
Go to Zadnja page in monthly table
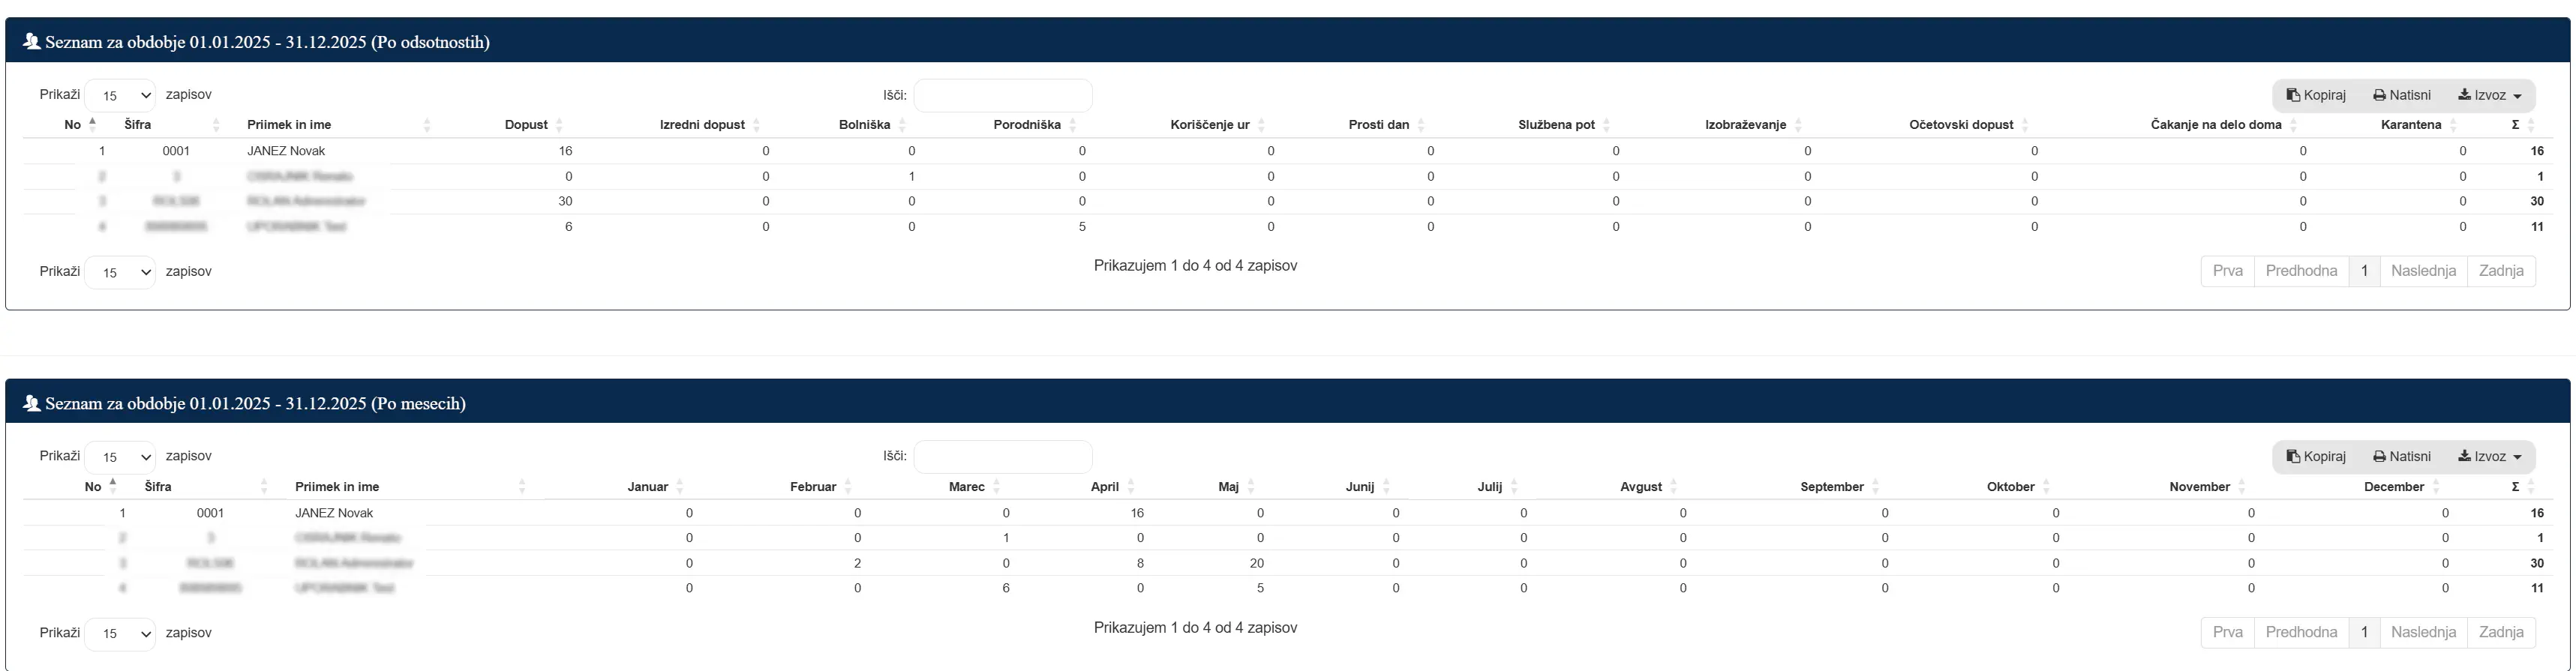(x=2501, y=633)
